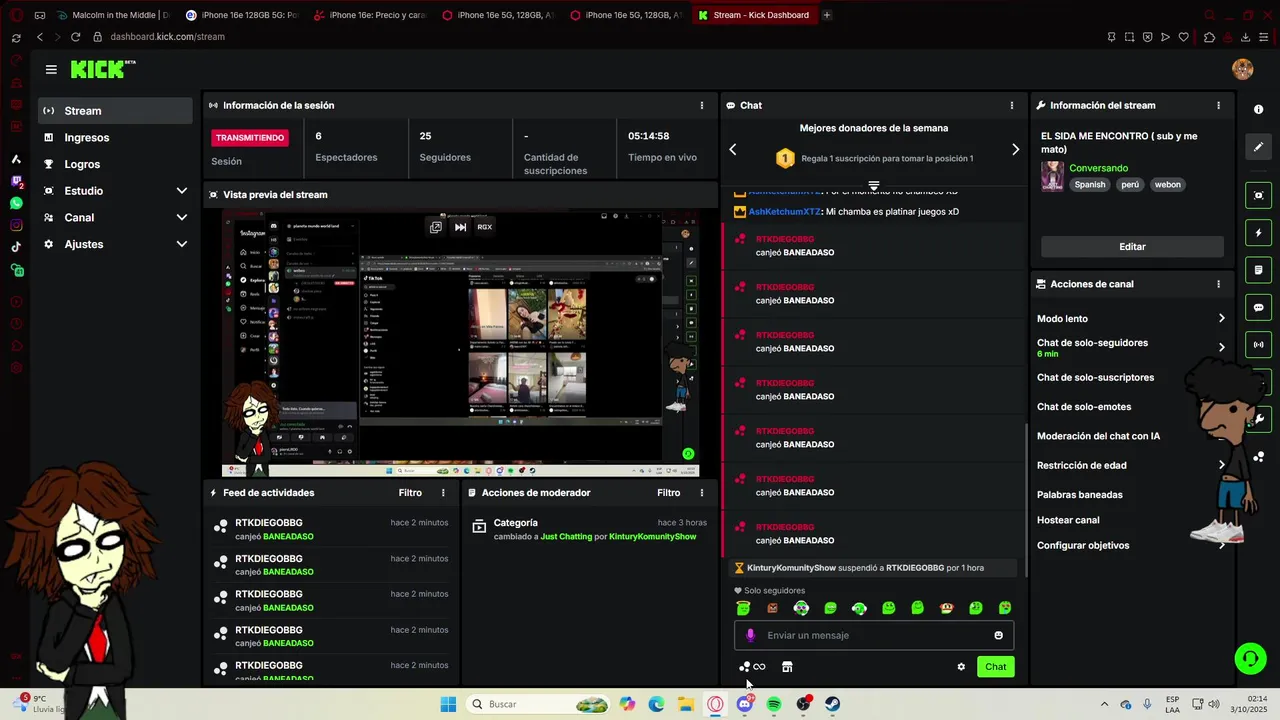Click pop-out icon on stream preview

[436, 227]
